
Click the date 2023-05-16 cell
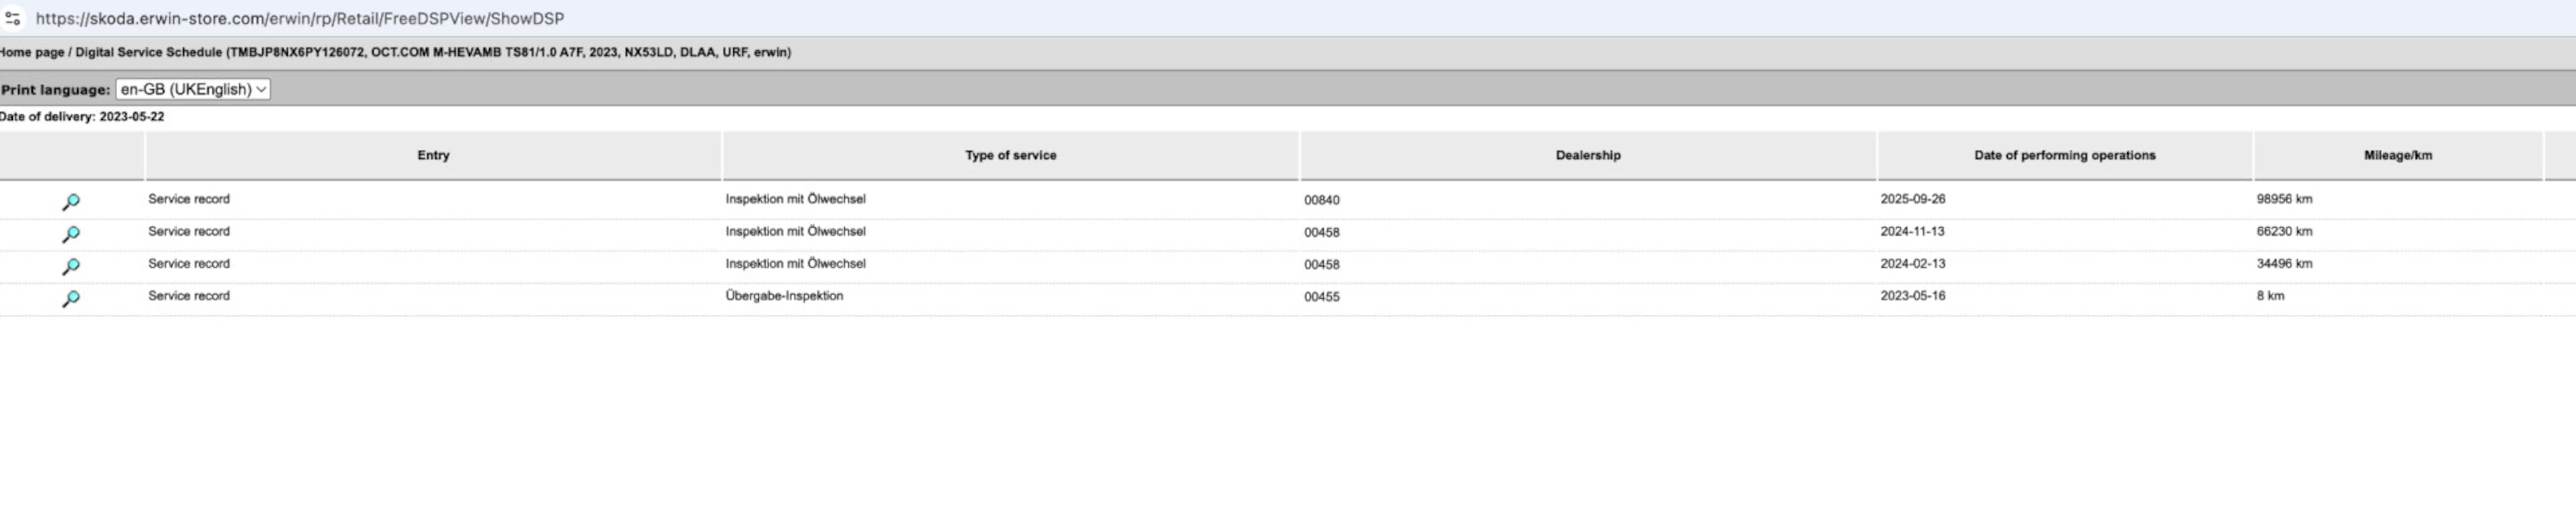pyautogui.click(x=1912, y=296)
